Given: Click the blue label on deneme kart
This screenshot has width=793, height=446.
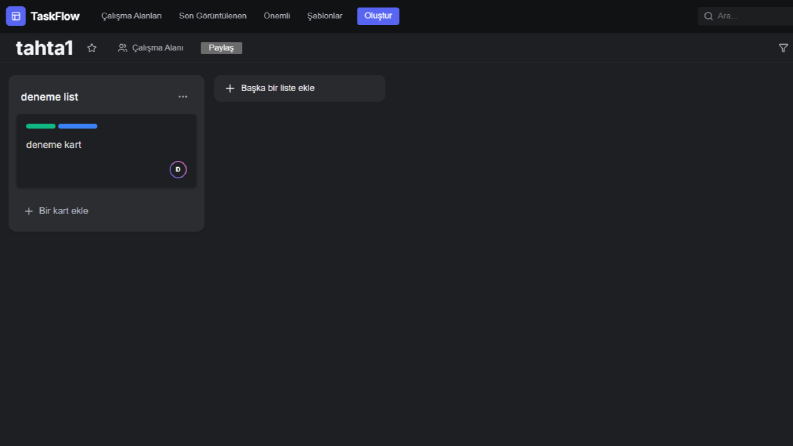Looking at the screenshot, I should tap(77, 126).
